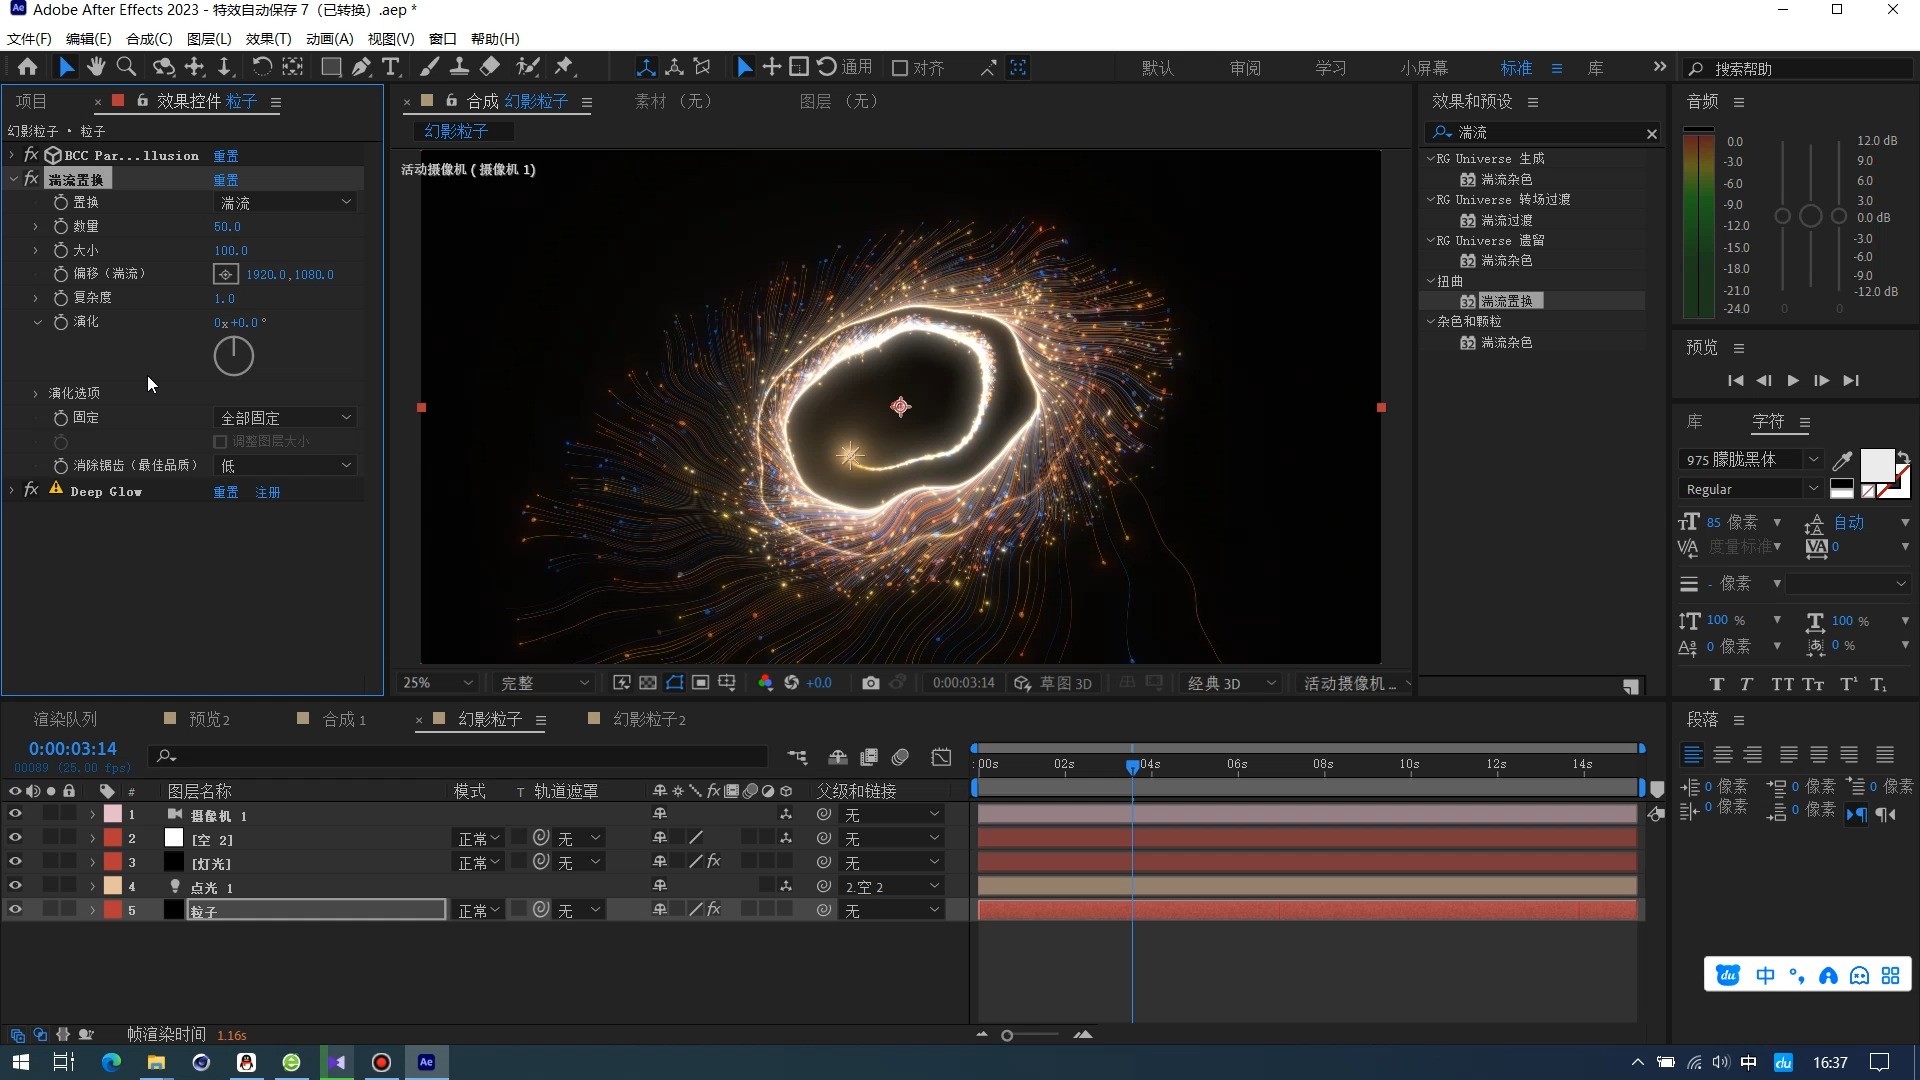Image resolution: width=1920 pixels, height=1080 pixels.
Task: Select the Type text tool
Action: click(x=391, y=67)
